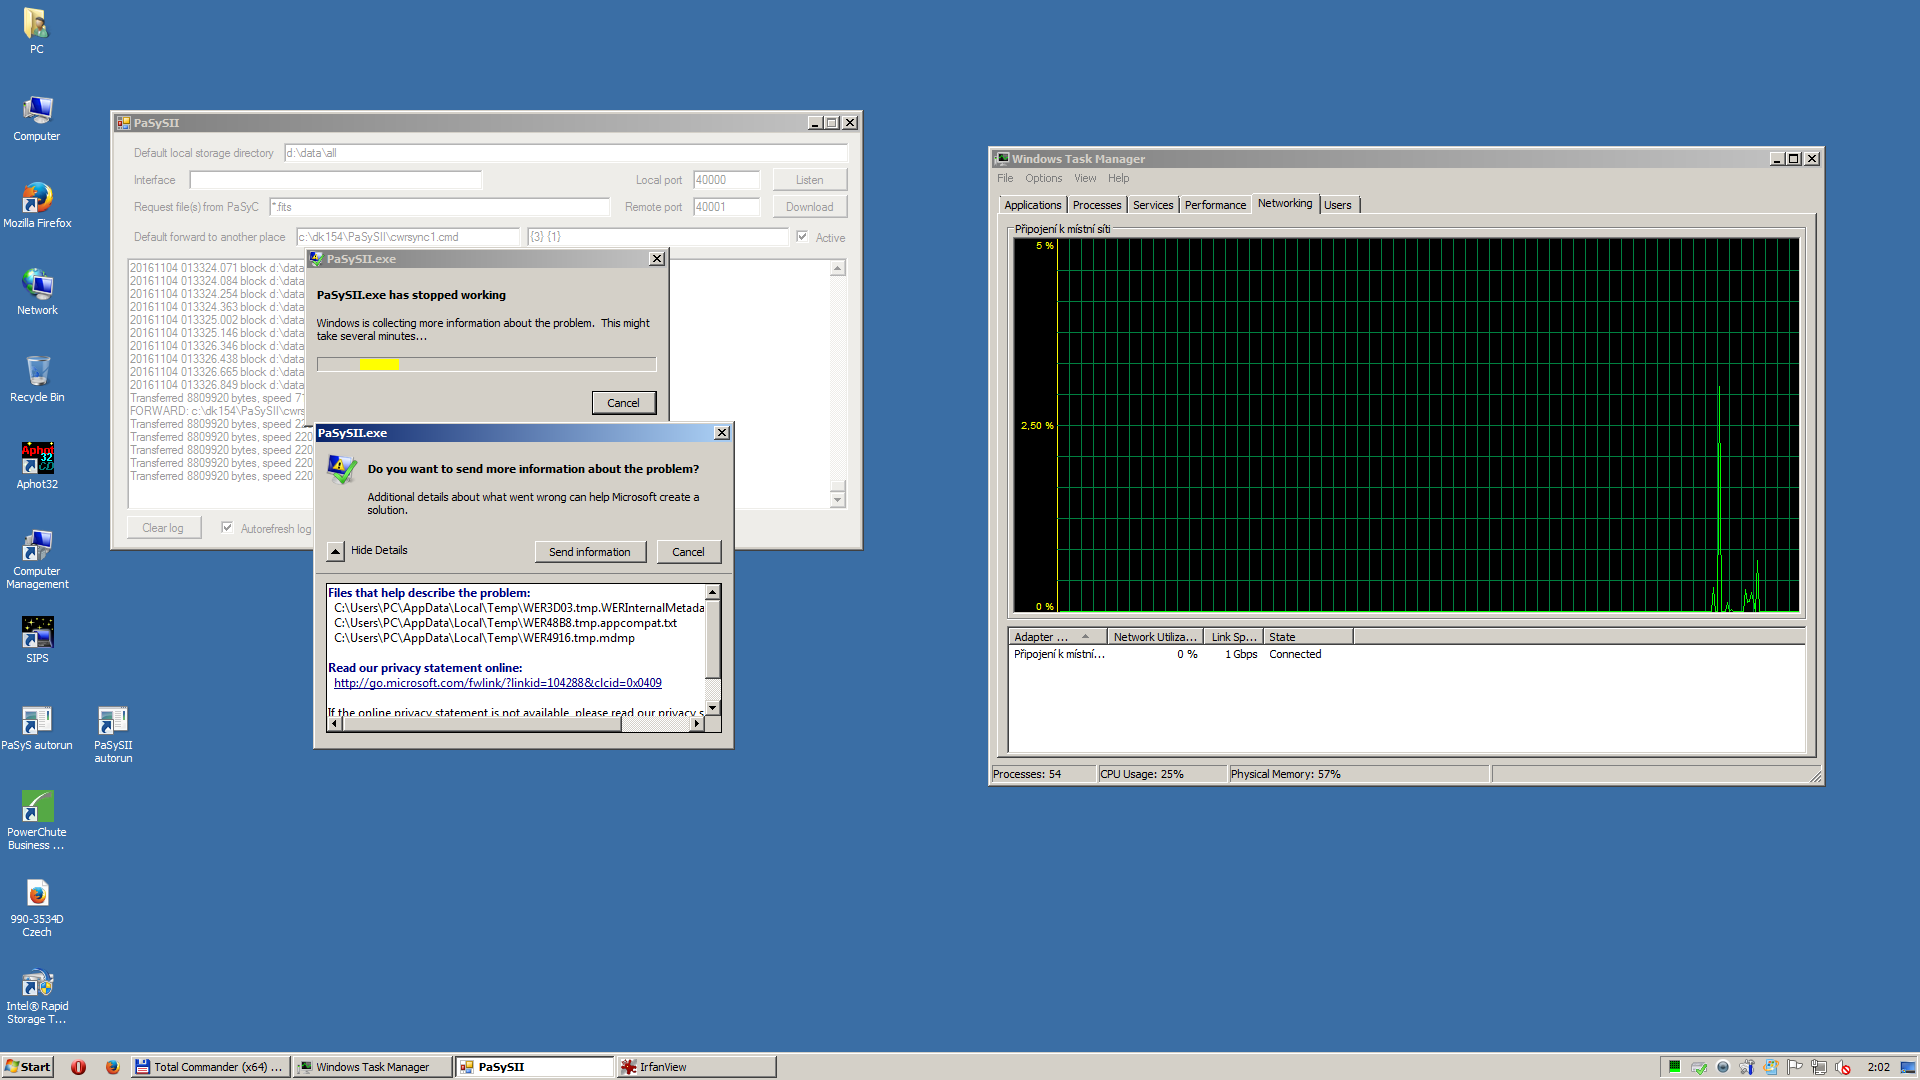Click the muted volume tray icon
1920x1080 pixels.
[x=1842, y=1067]
